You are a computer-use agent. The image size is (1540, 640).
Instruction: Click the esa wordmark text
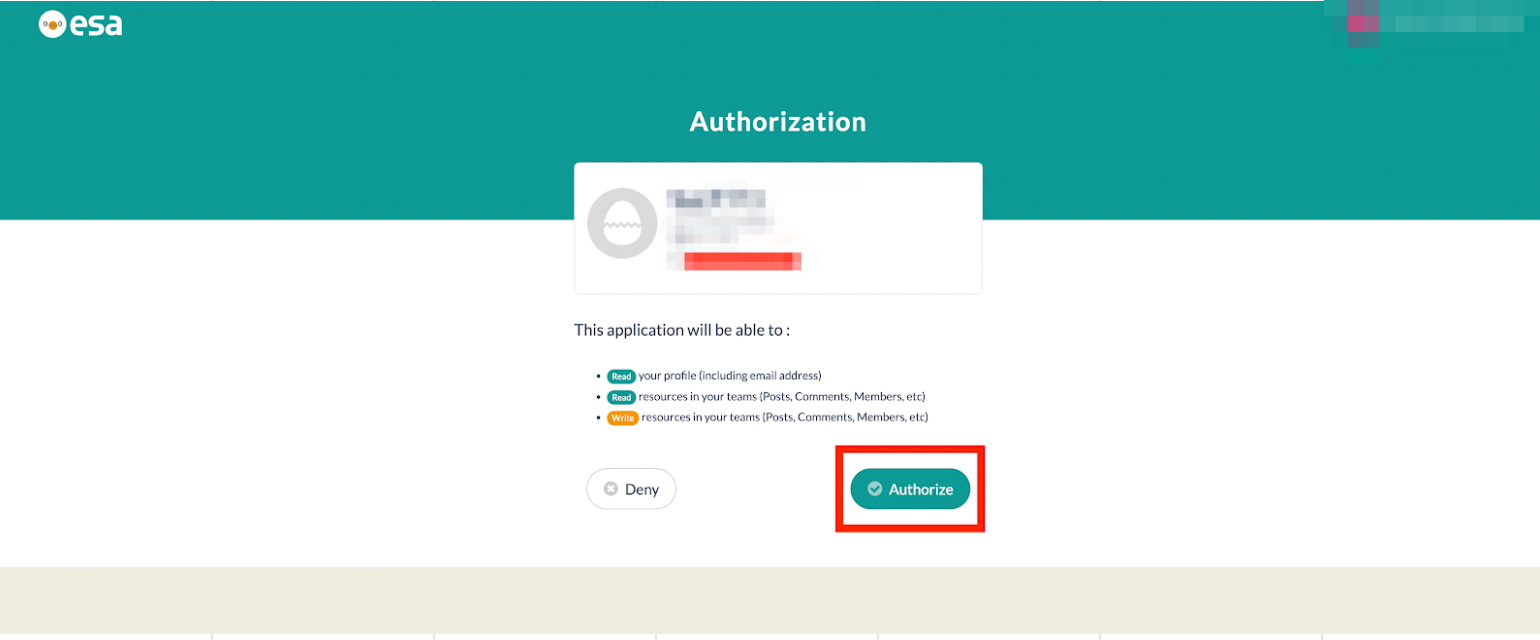pyautogui.click(x=96, y=25)
